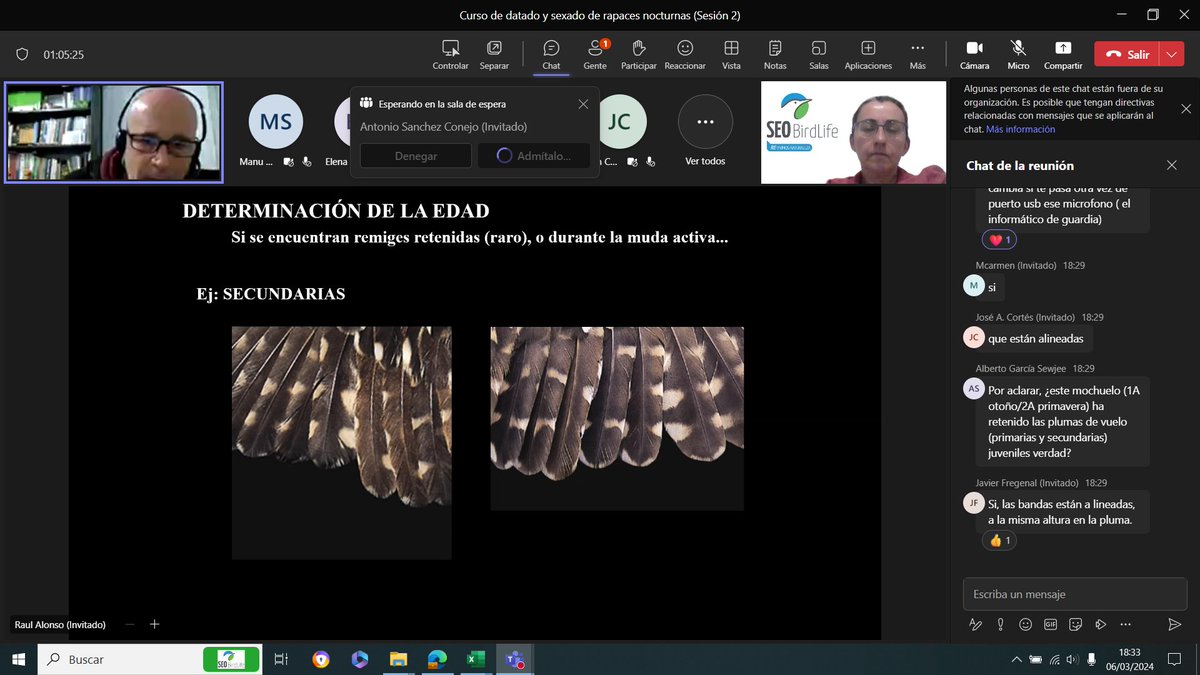Open File Explorer from taskbar
The height and width of the screenshot is (675, 1200).
point(398,659)
